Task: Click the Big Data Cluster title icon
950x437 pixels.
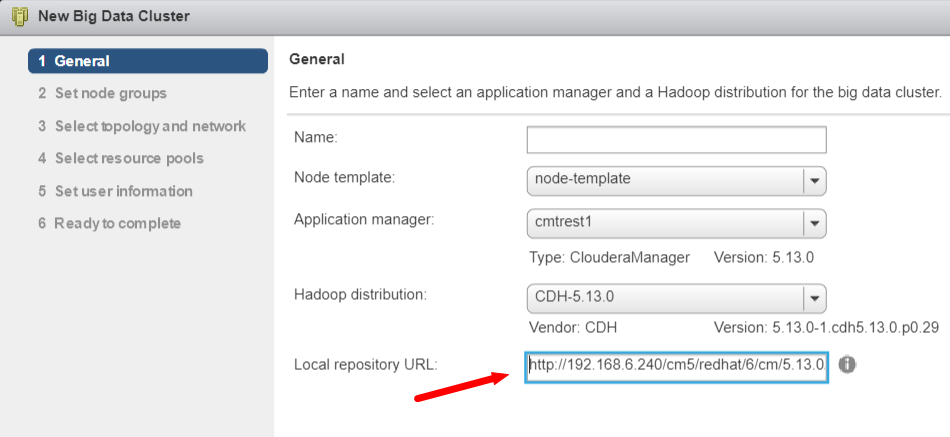Action: 19,16
